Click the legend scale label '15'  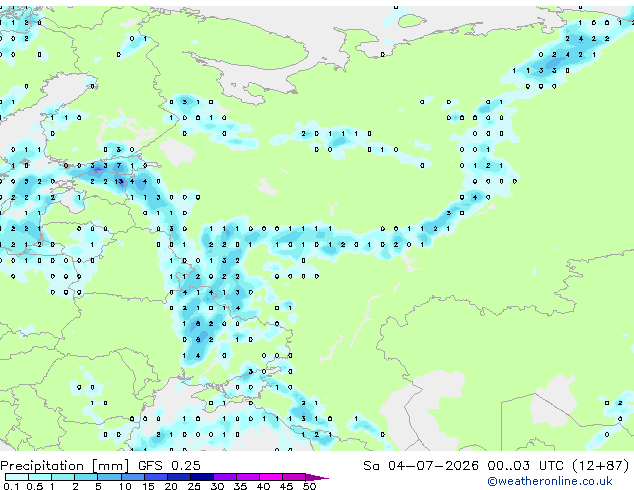pos(148,486)
